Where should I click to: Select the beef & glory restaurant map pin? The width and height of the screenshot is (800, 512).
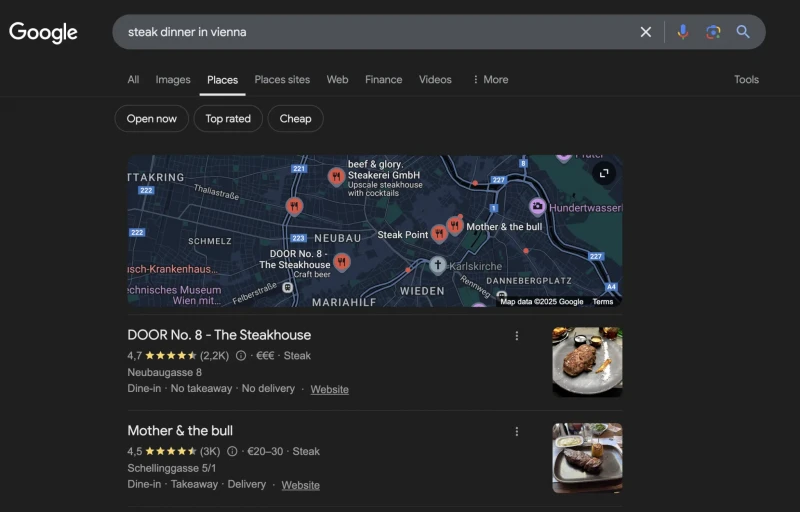(336, 177)
